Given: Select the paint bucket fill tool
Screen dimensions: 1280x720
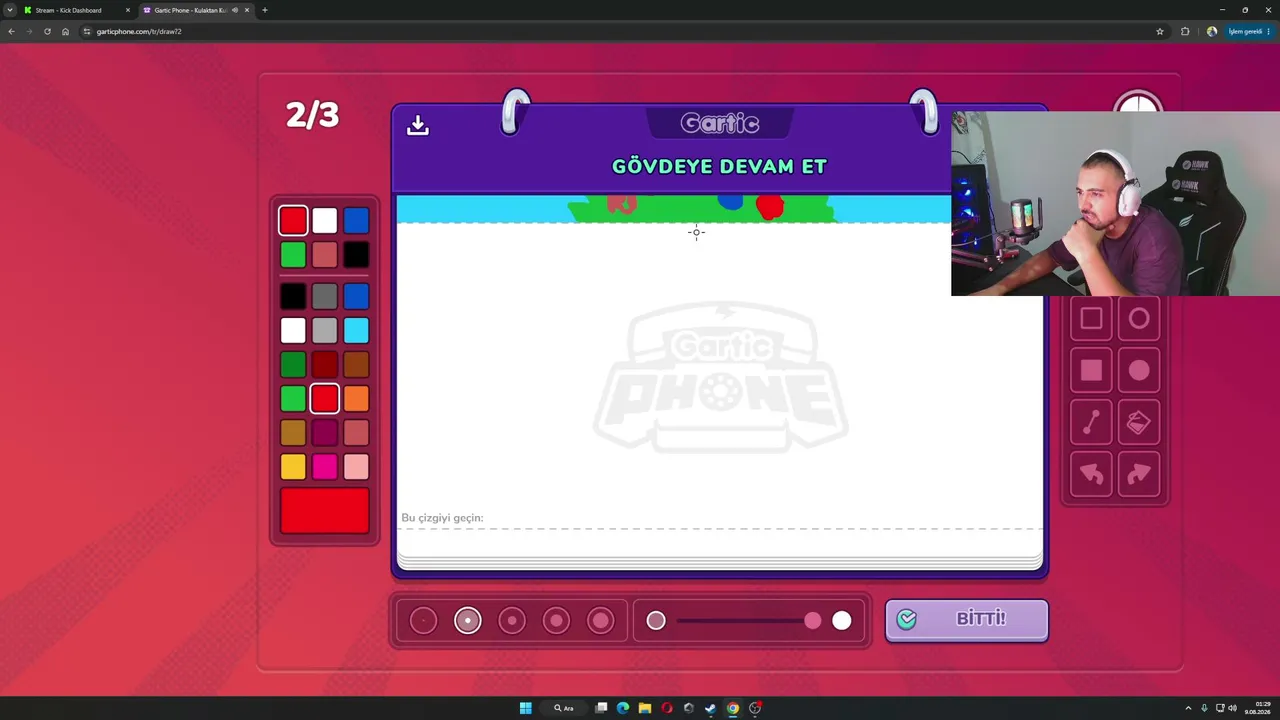Looking at the screenshot, I should click(x=1139, y=423).
